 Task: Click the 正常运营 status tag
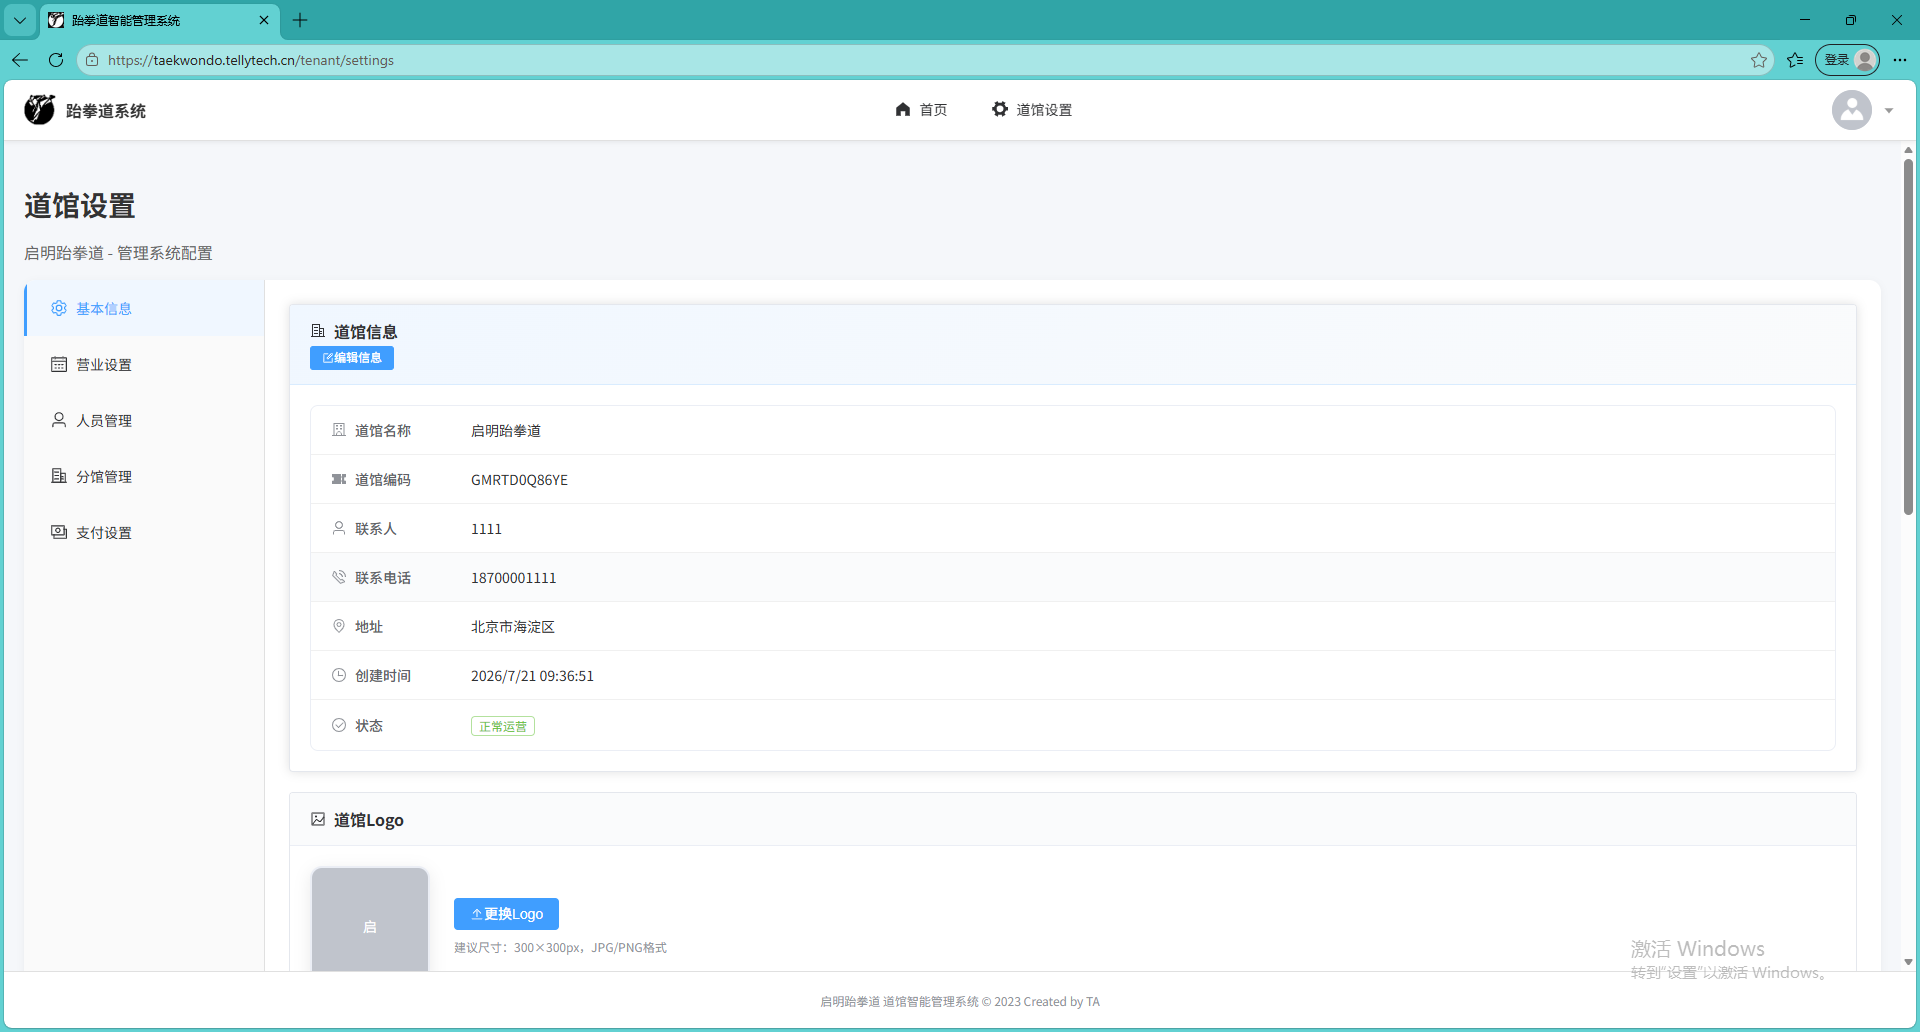tap(503, 726)
